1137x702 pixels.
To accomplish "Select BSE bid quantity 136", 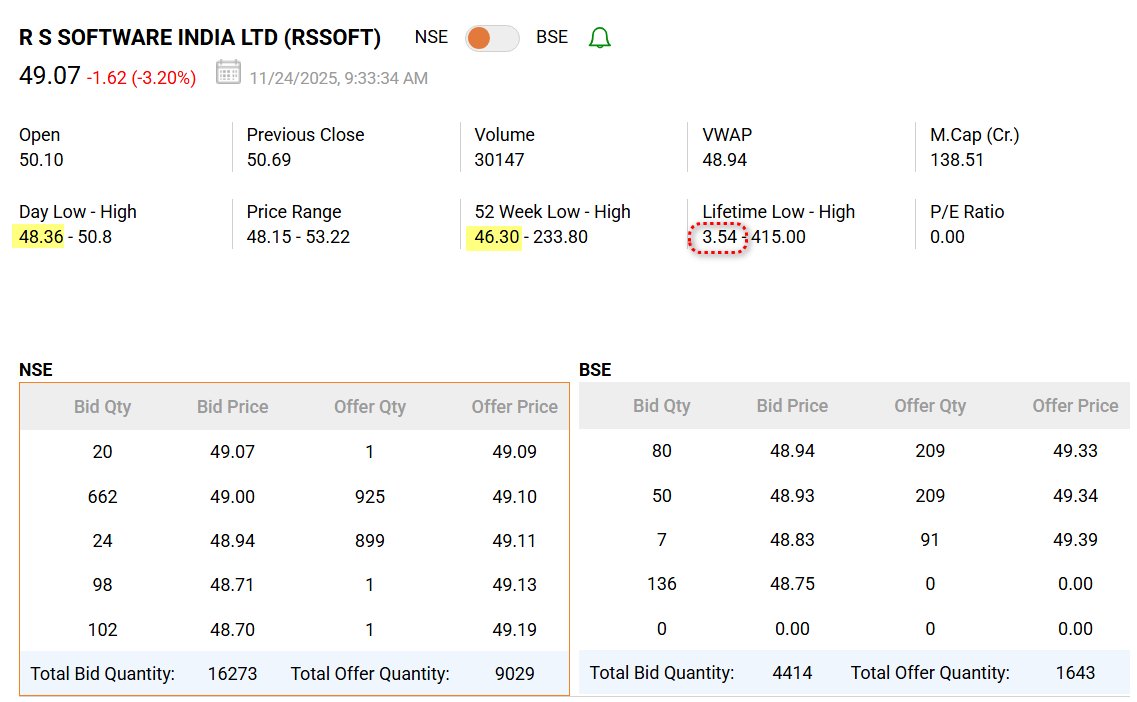I will [662, 584].
